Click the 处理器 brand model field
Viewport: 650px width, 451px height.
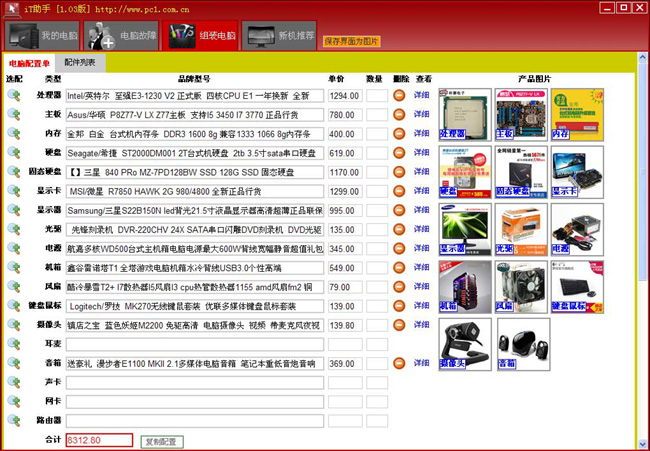pos(195,96)
